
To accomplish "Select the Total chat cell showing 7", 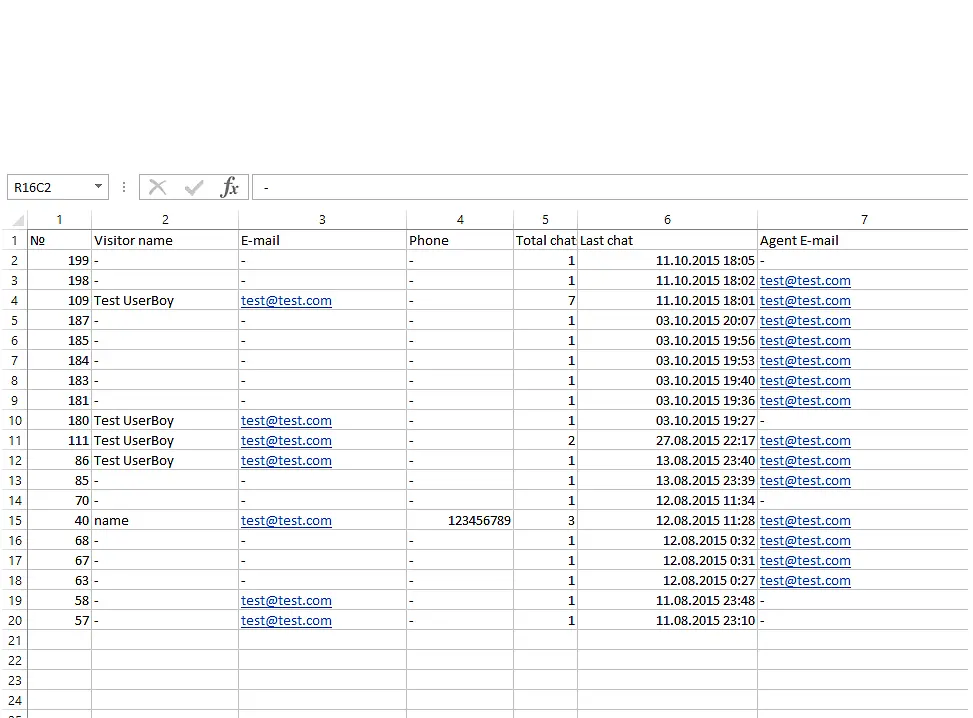I will (x=545, y=301).
